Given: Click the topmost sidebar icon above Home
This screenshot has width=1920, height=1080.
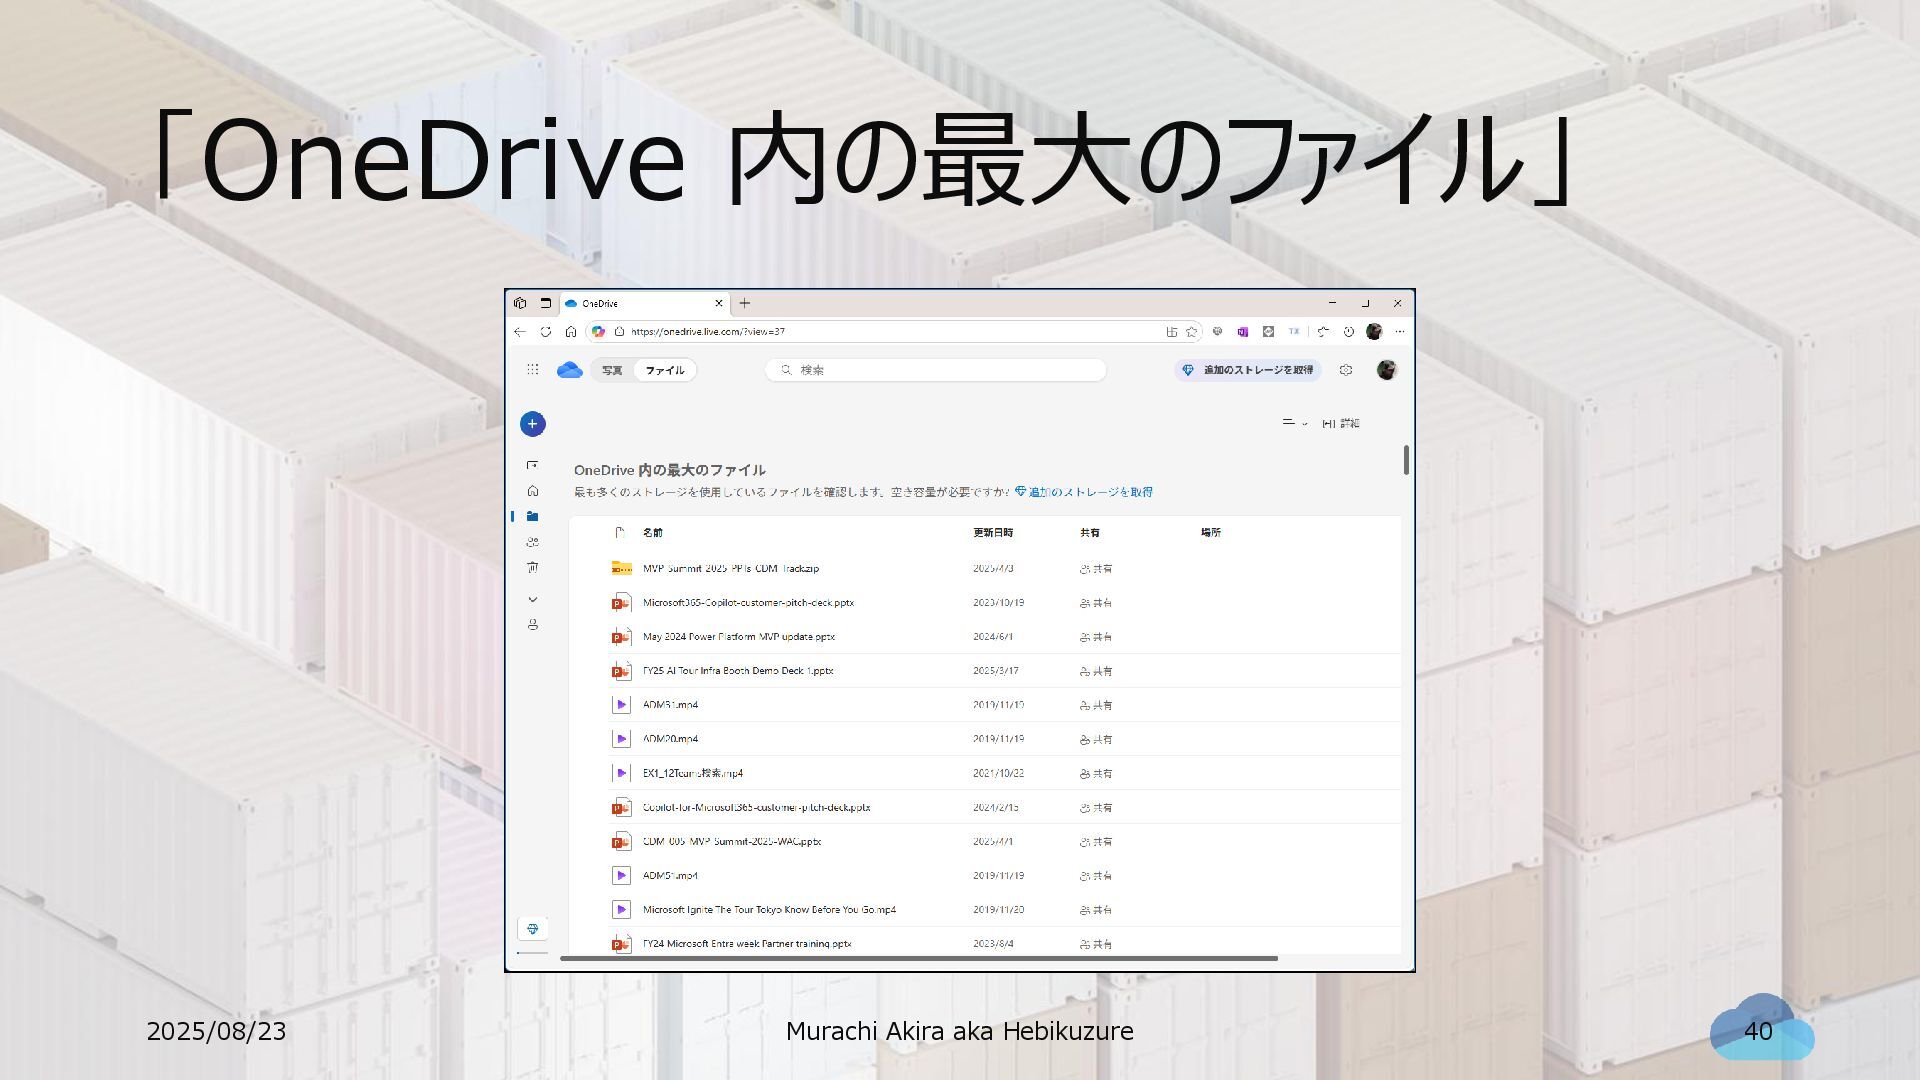Looking at the screenshot, I should click(x=533, y=465).
